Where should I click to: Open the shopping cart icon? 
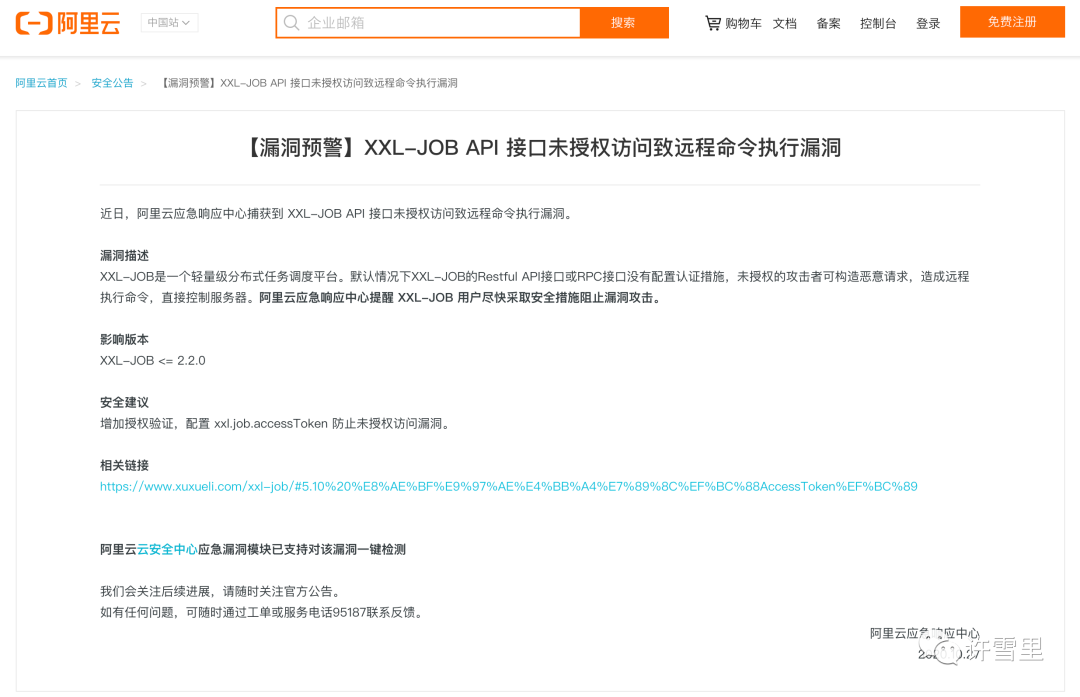tap(713, 23)
